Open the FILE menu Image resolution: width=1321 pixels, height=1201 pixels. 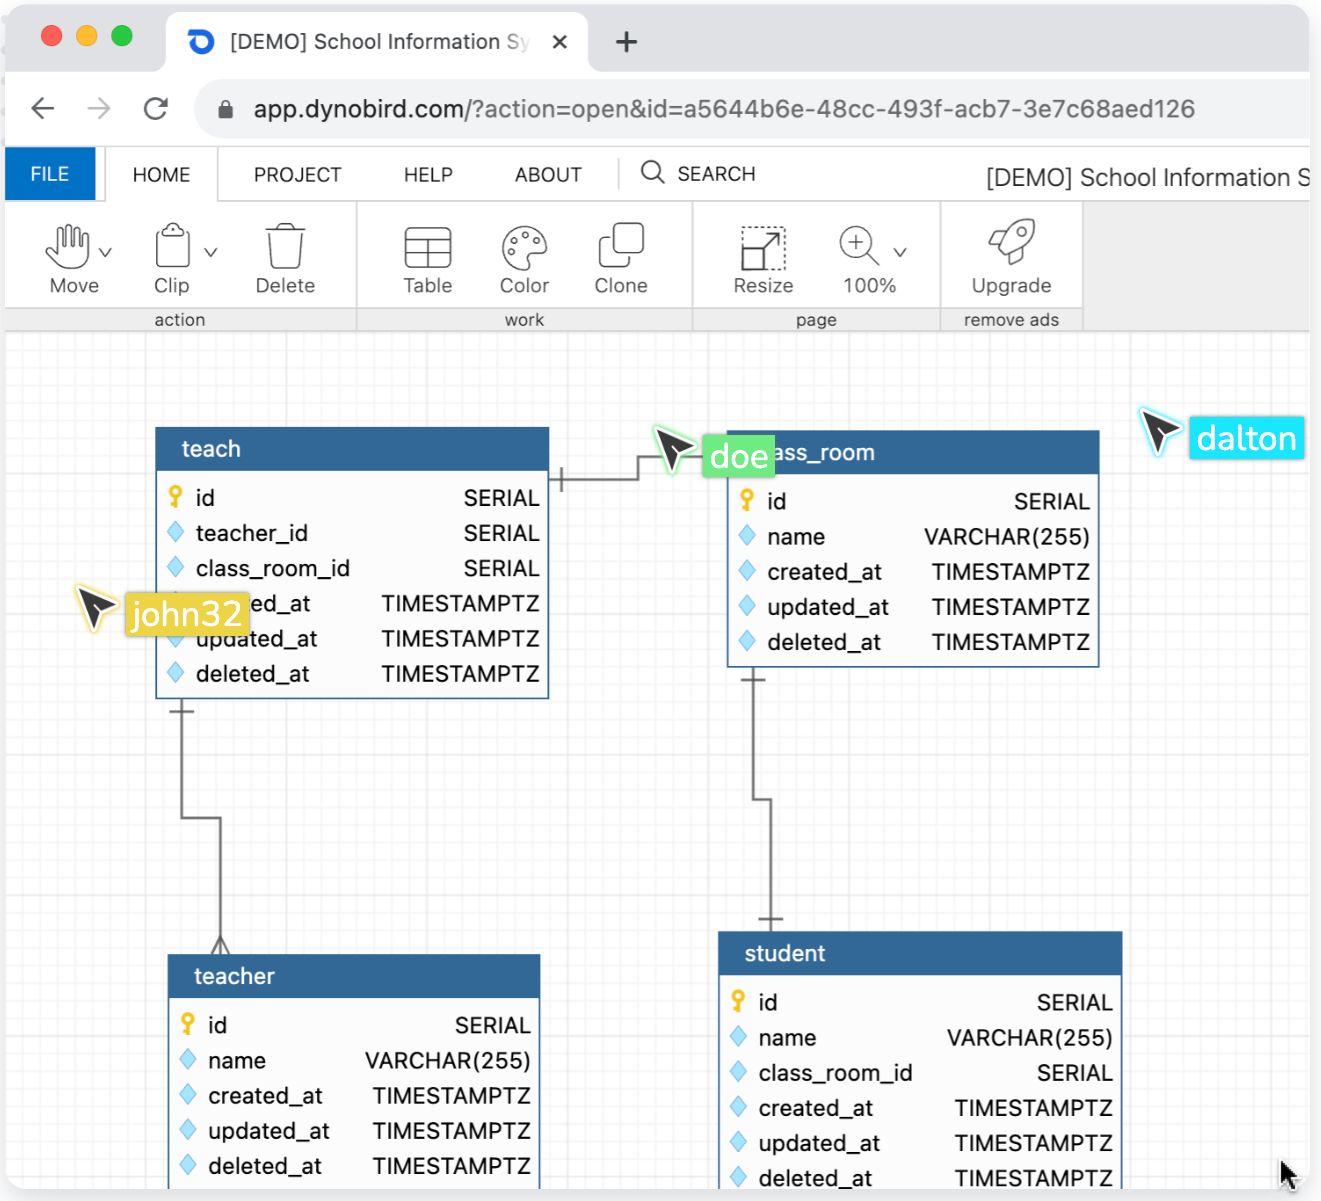tap(49, 174)
